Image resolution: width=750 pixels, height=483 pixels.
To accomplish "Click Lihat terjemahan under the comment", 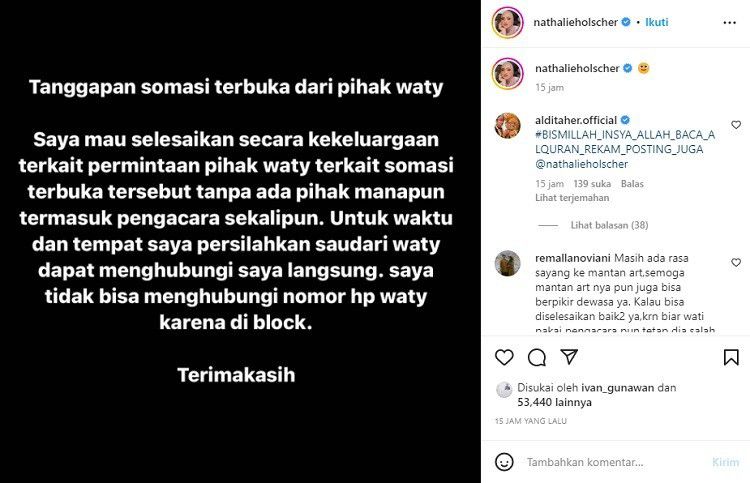I will point(572,198).
